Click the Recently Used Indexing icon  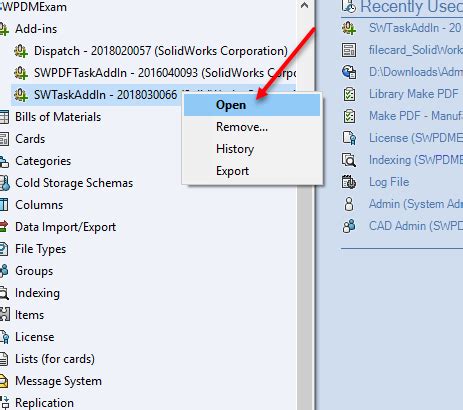(x=349, y=160)
